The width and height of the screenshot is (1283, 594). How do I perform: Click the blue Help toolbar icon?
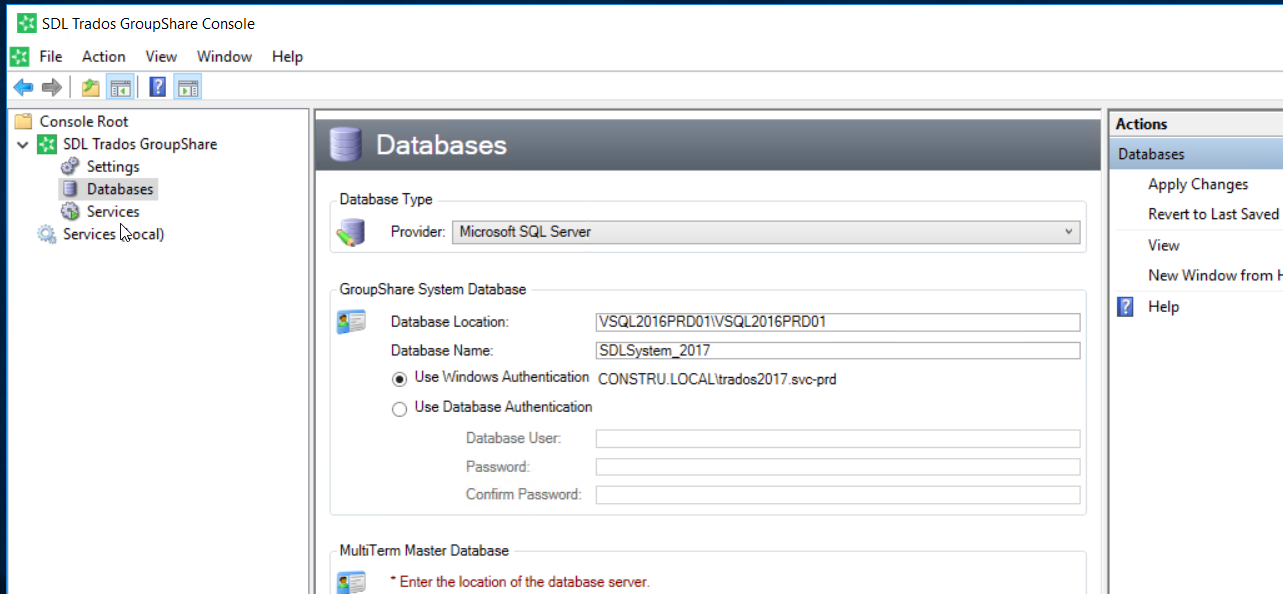tap(157, 88)
